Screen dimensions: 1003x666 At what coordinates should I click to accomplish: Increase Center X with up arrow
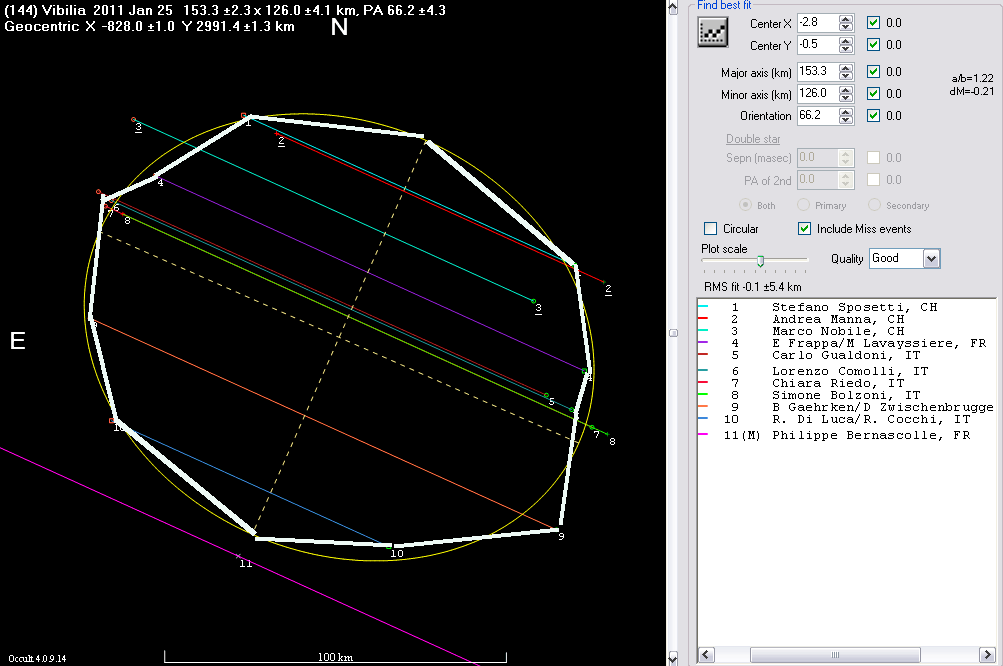pyautogui.click(x=846, y=19)
